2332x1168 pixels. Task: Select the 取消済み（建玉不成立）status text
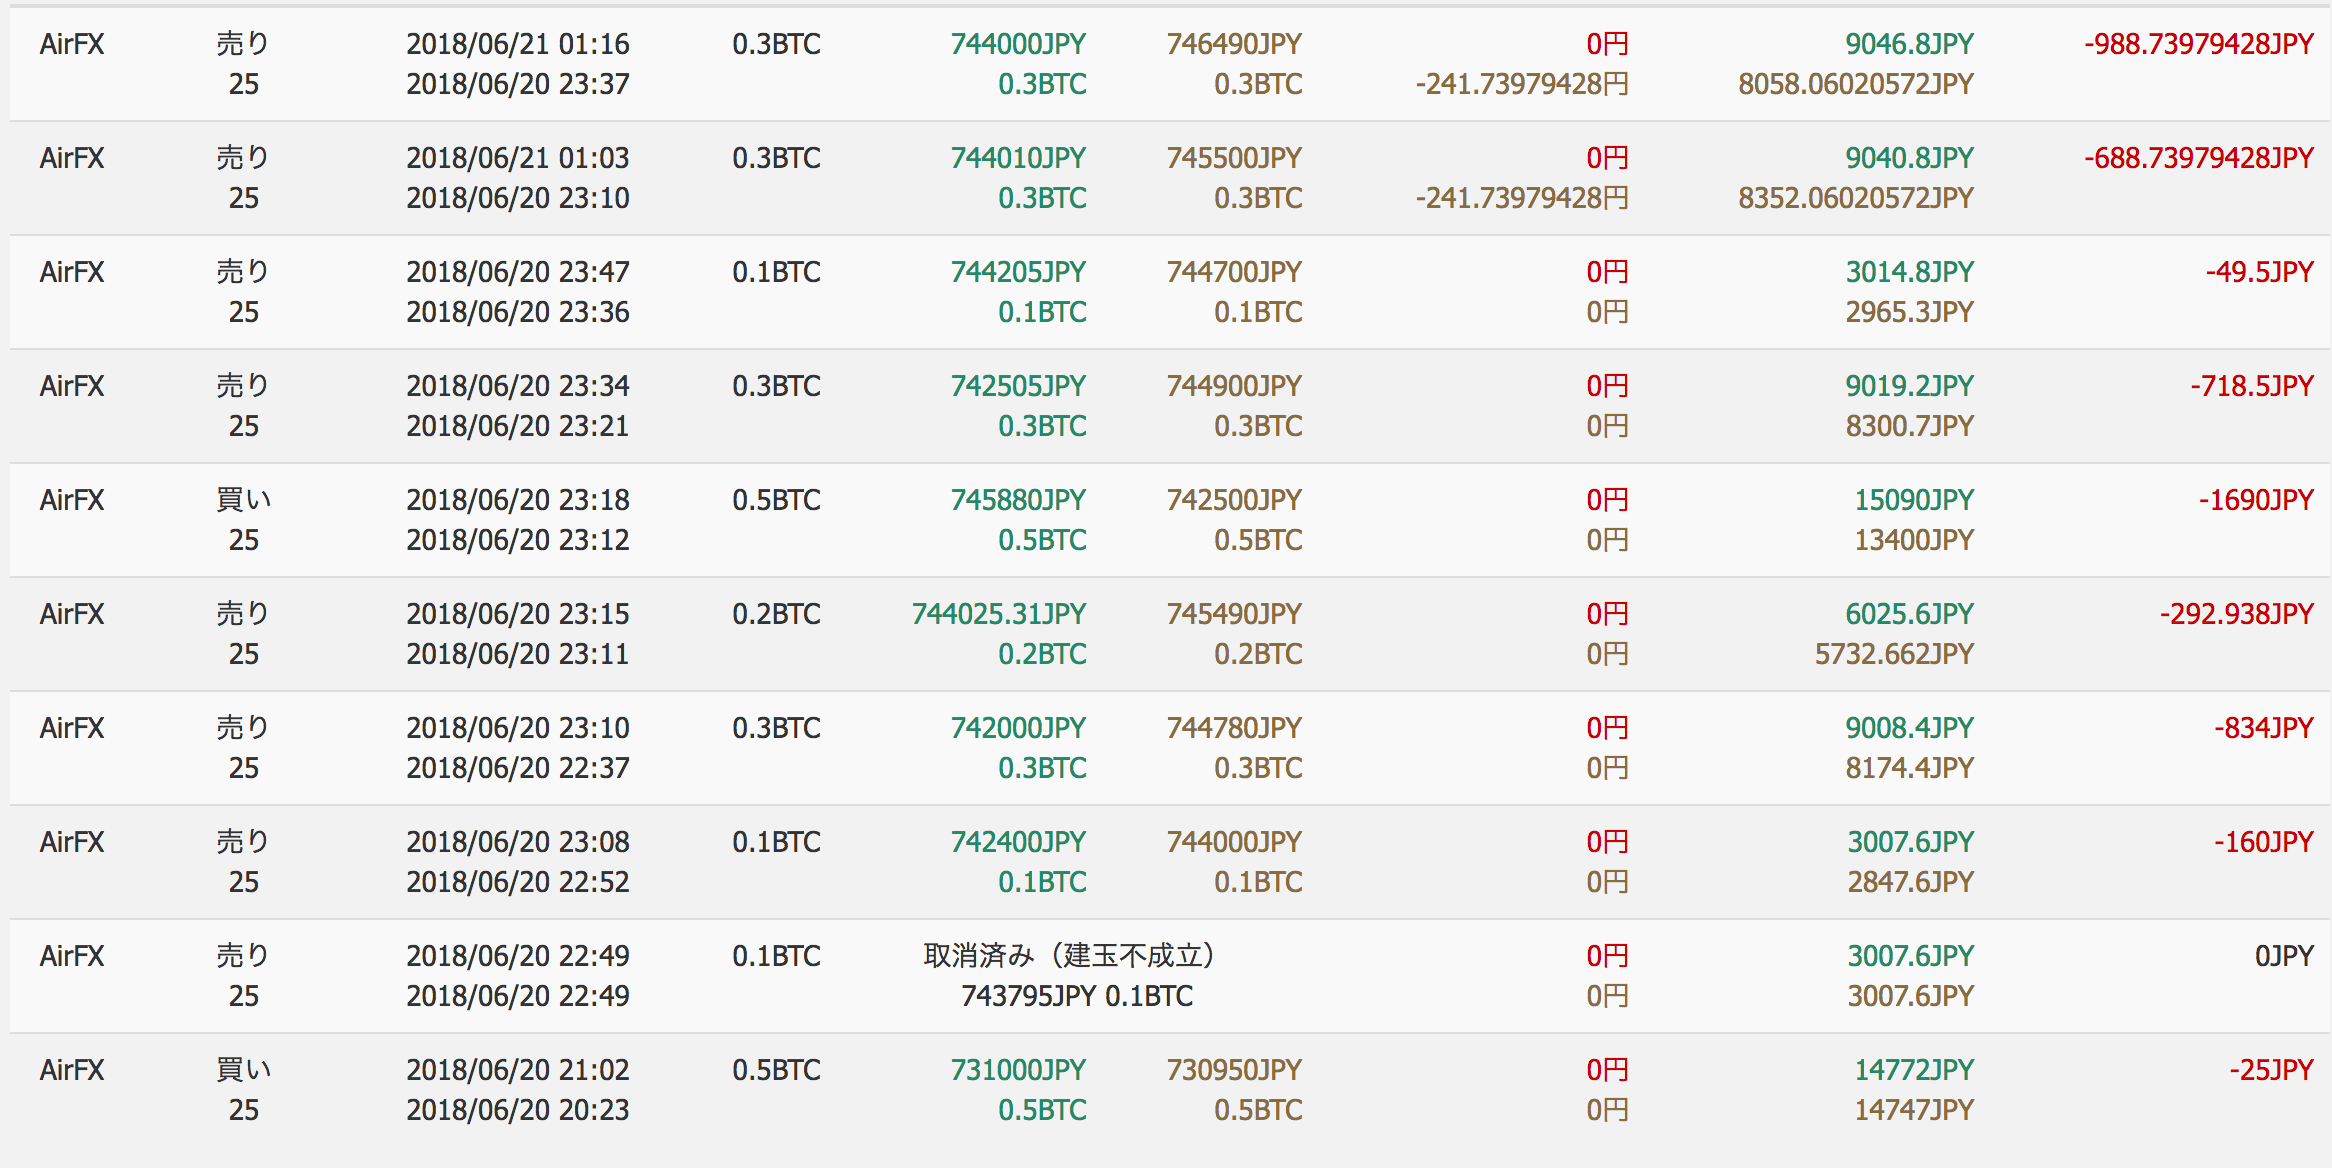pyautogui.click(x=1070, y=956)
